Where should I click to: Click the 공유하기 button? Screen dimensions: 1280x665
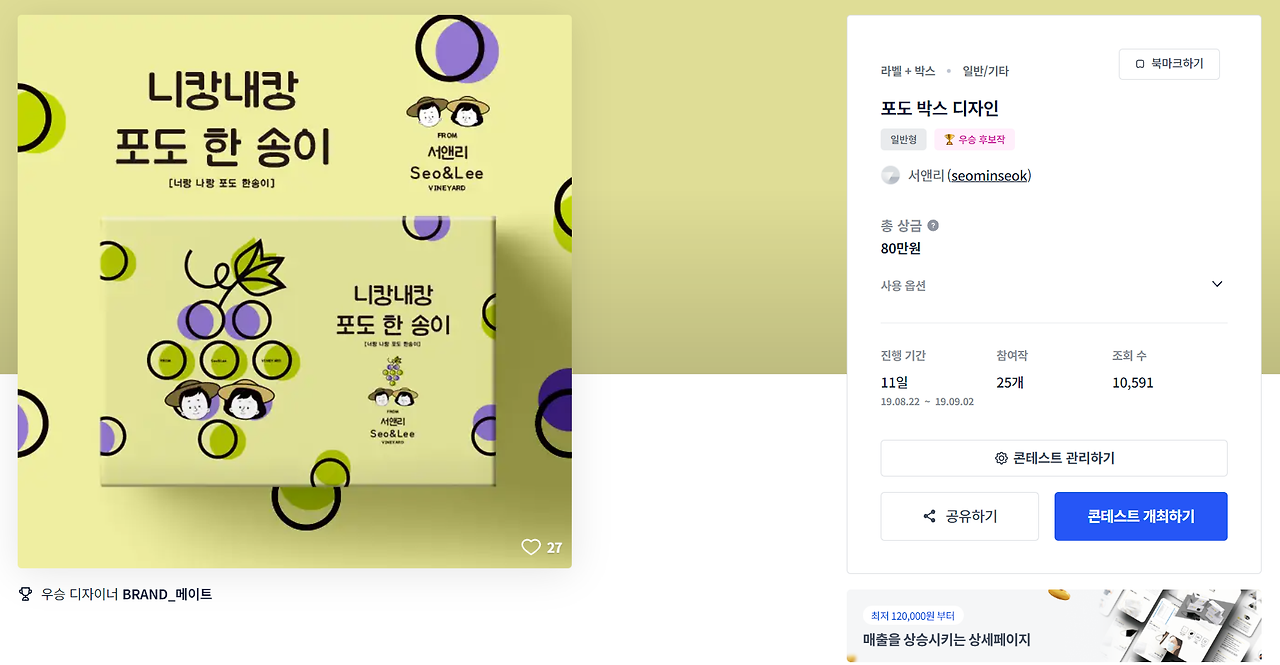click(x=960, y=516)
